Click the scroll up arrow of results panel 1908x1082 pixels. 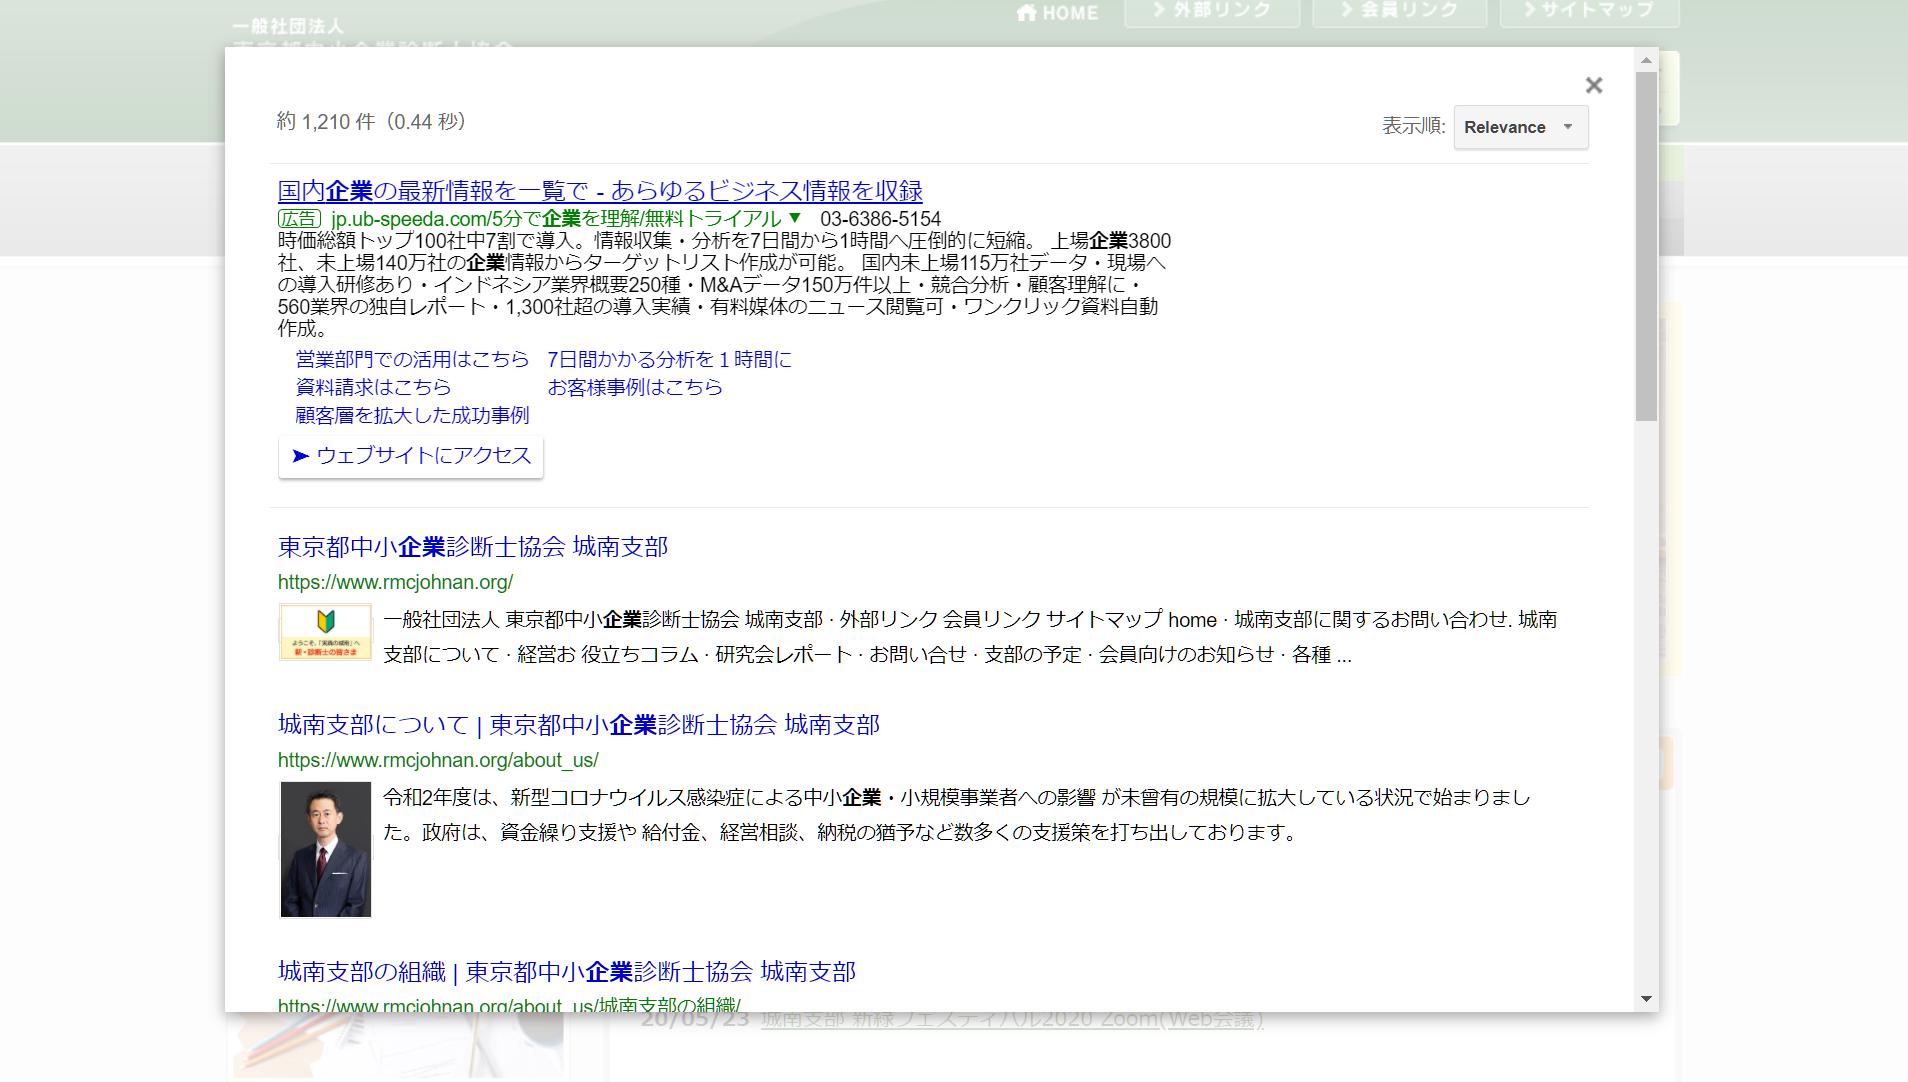tap(1646, 61)
